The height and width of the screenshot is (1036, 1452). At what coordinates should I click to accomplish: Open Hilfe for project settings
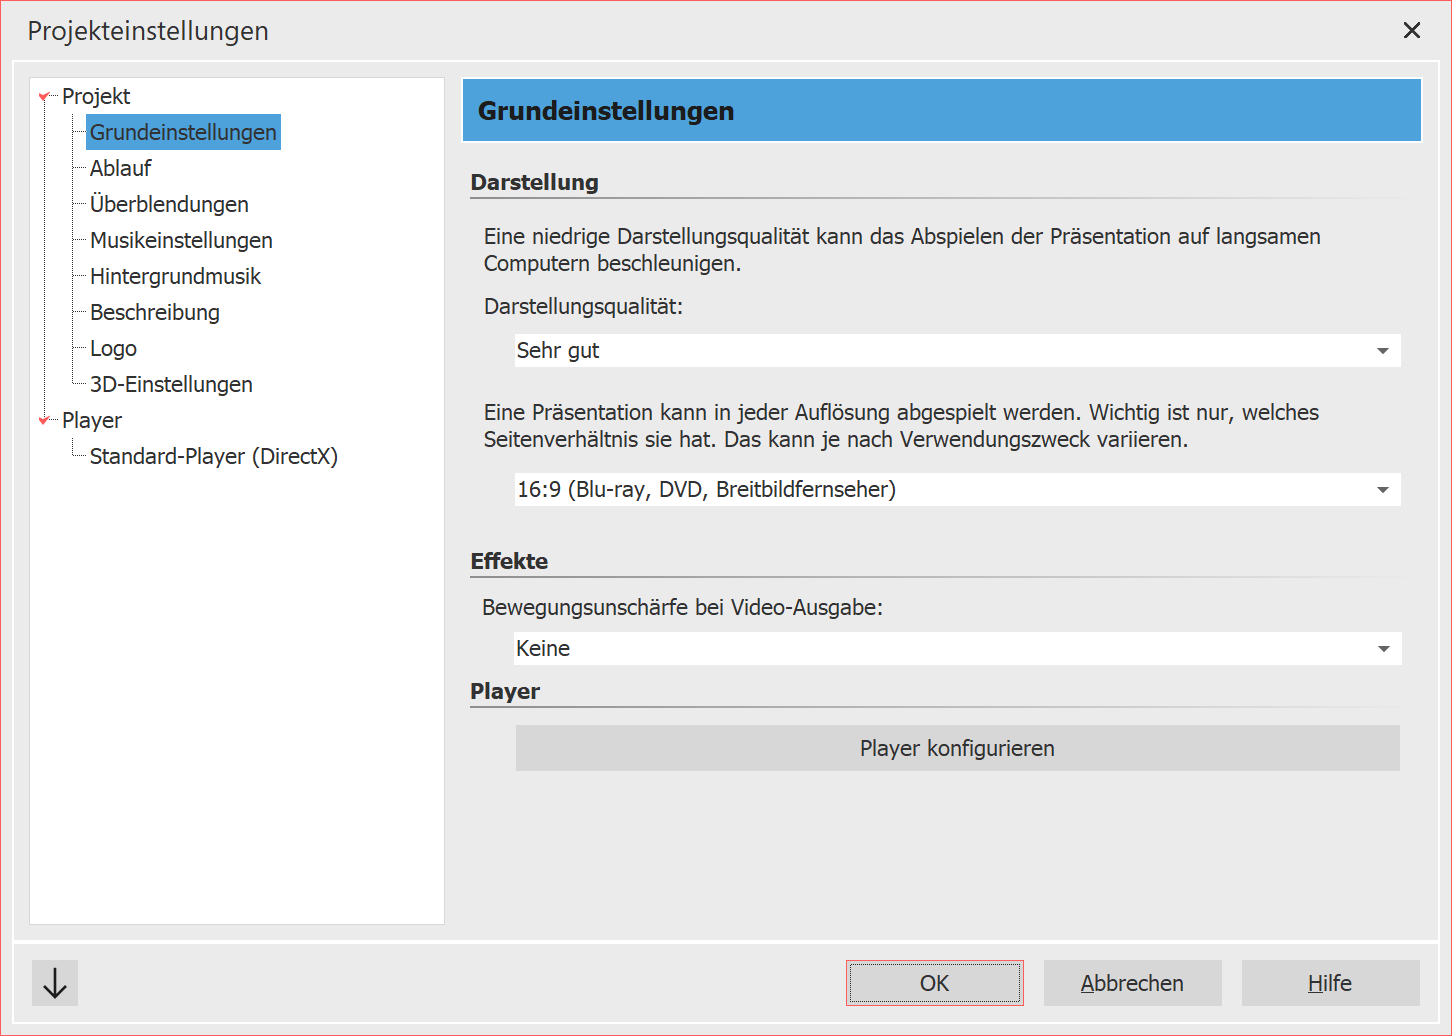pos(1330,983)
